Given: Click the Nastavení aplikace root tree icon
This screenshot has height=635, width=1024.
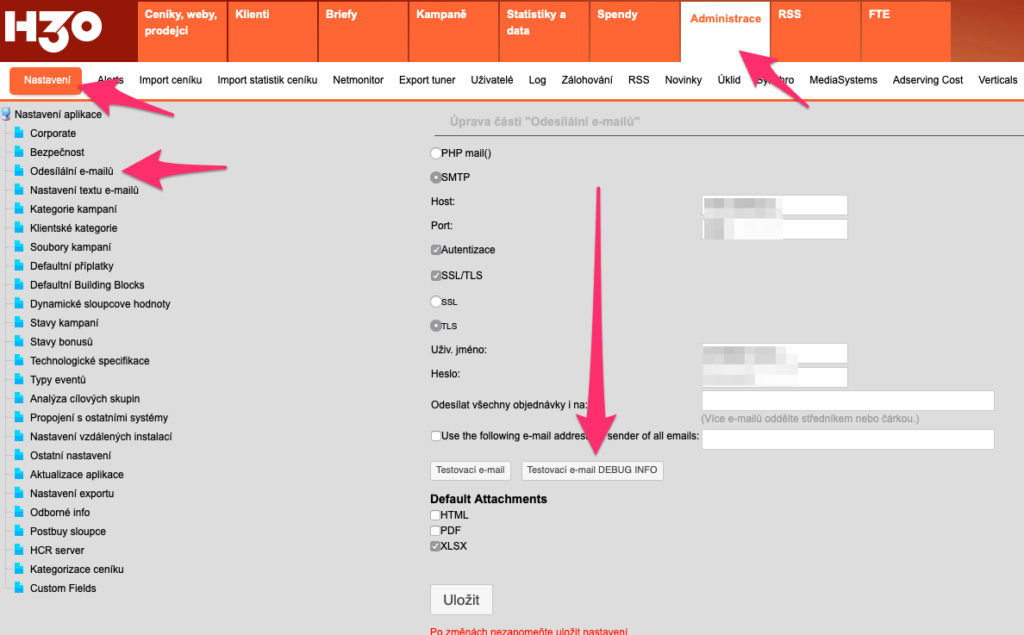Looking at the screenshot, I should click(x=7, y=114).
